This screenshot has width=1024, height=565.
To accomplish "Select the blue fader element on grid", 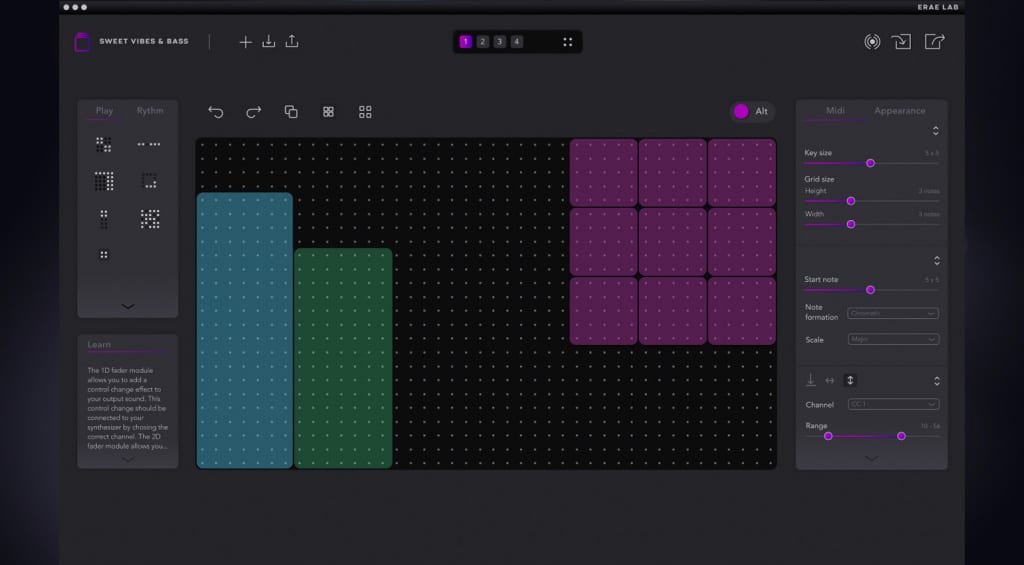I will pos(245,330).
